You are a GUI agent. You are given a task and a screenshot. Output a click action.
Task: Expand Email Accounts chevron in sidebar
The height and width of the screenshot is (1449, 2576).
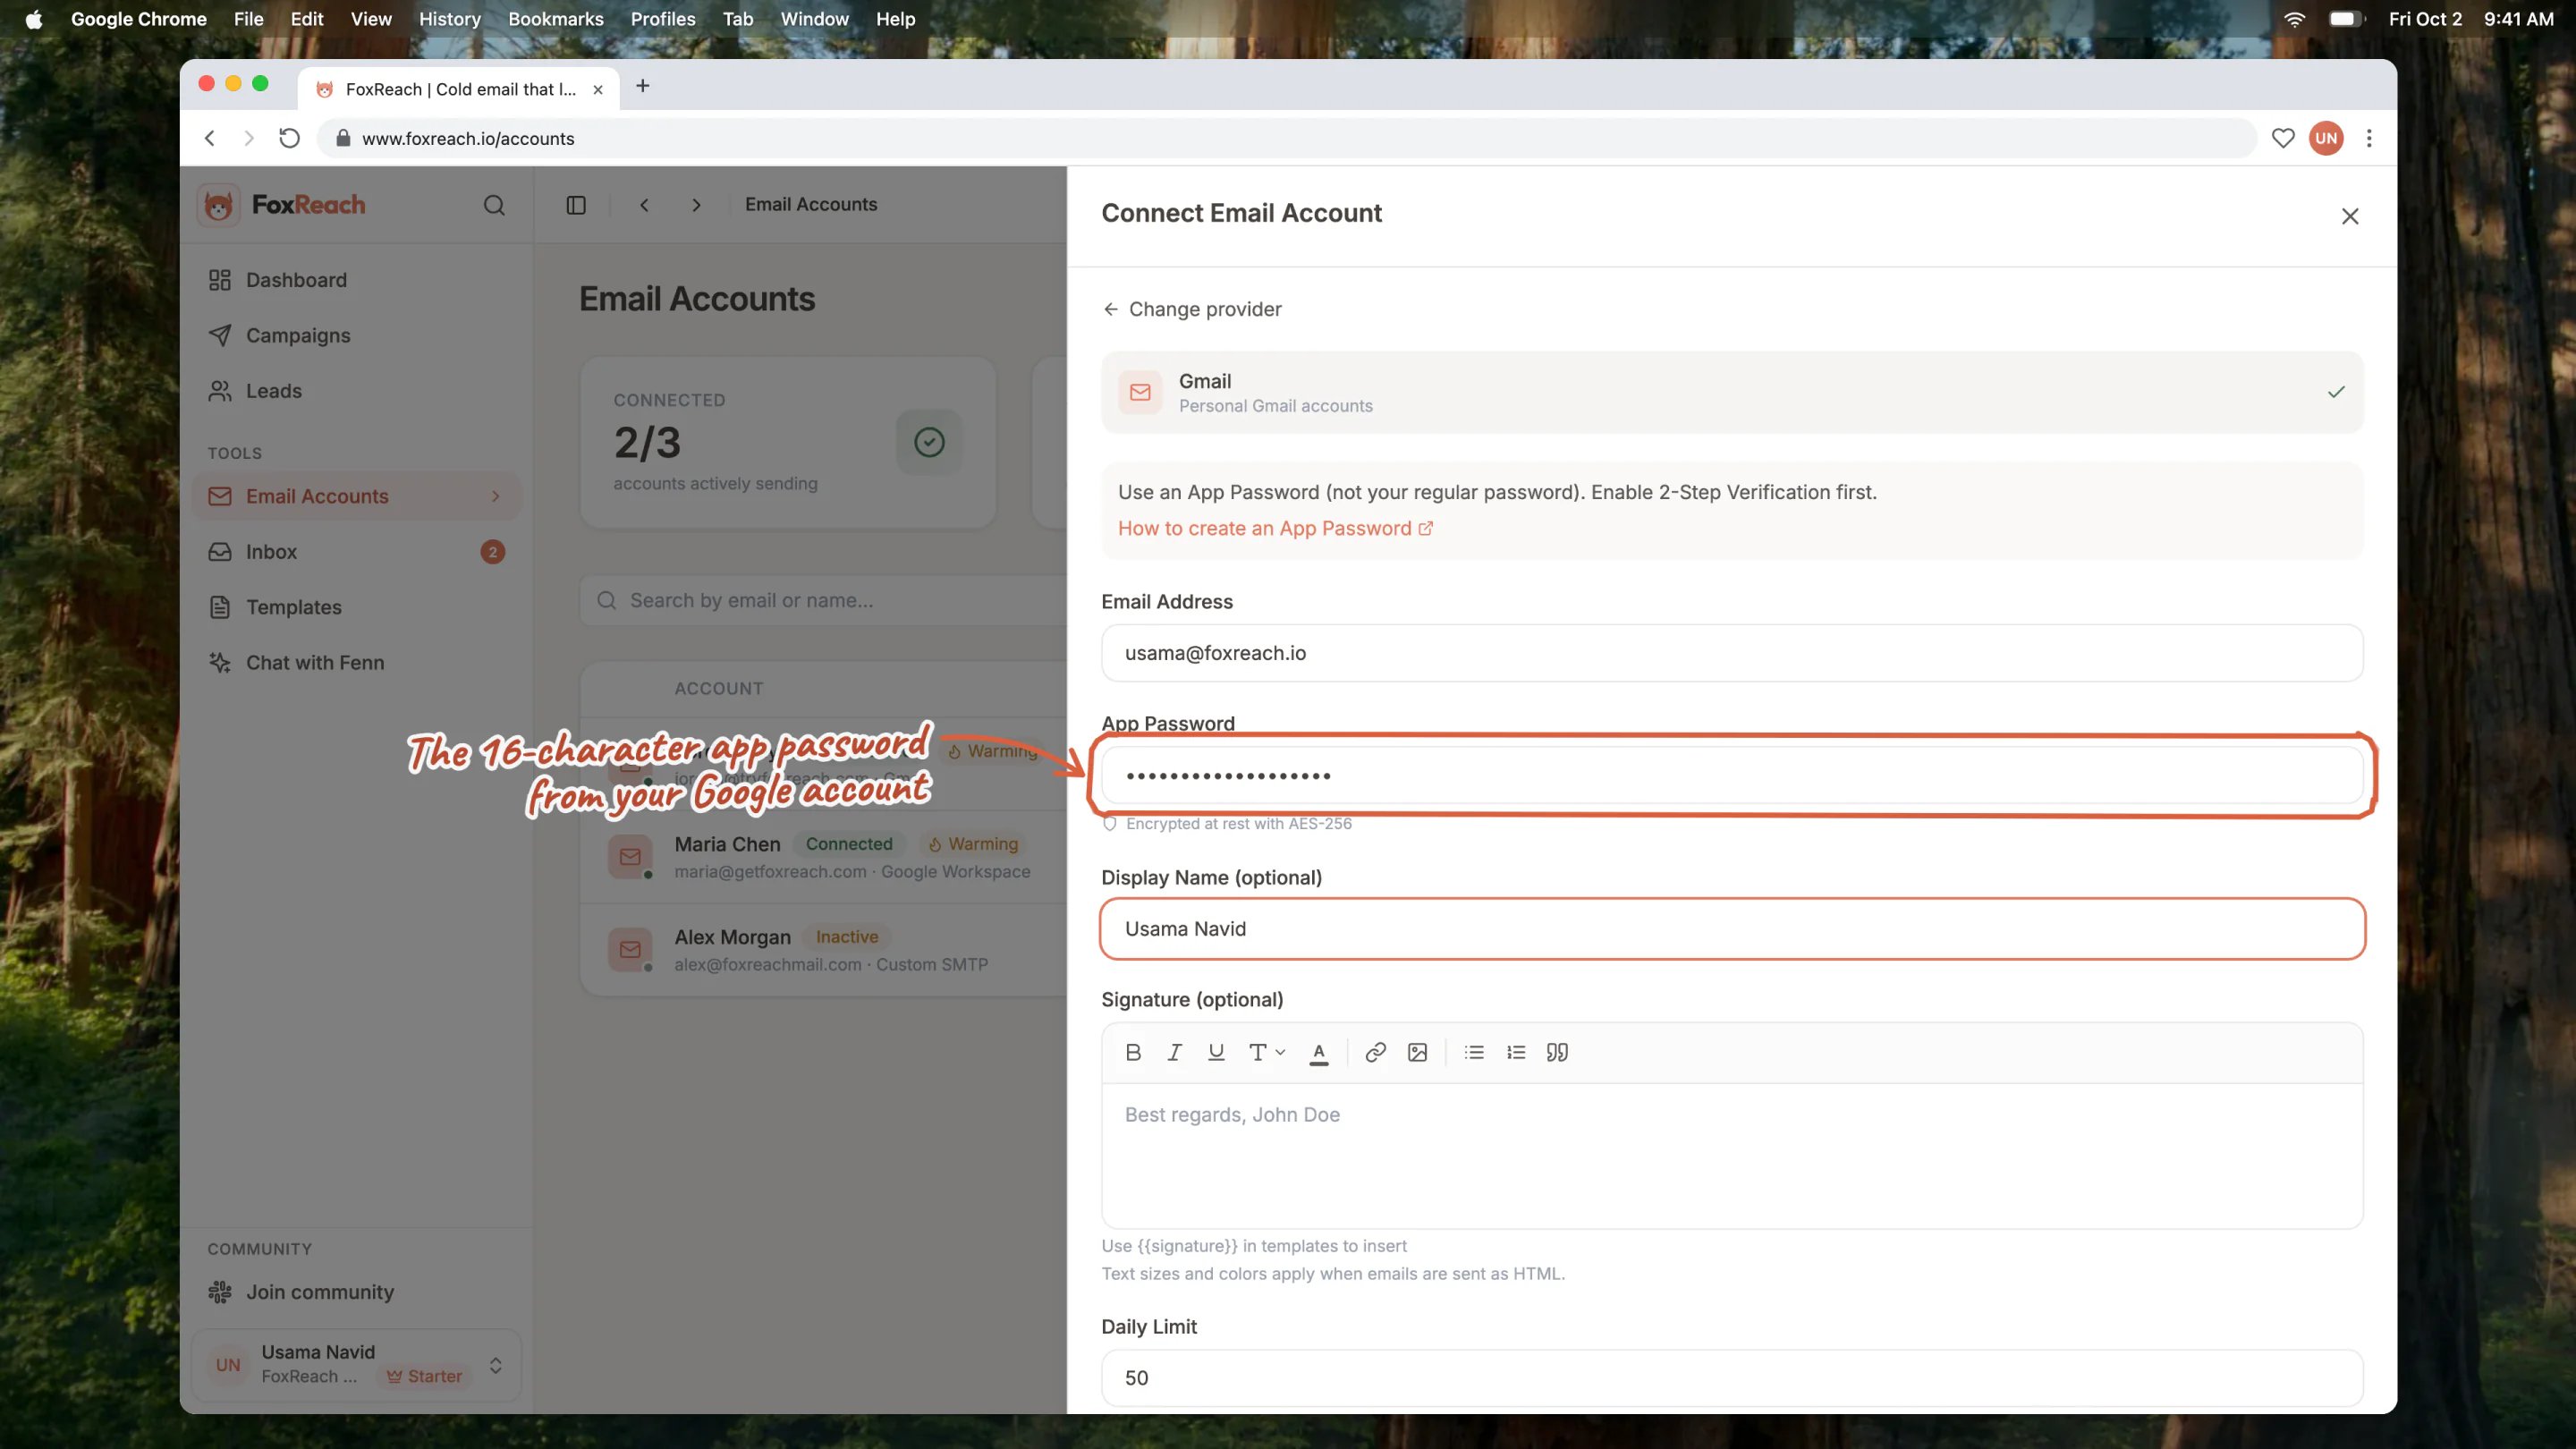[495, 496]
